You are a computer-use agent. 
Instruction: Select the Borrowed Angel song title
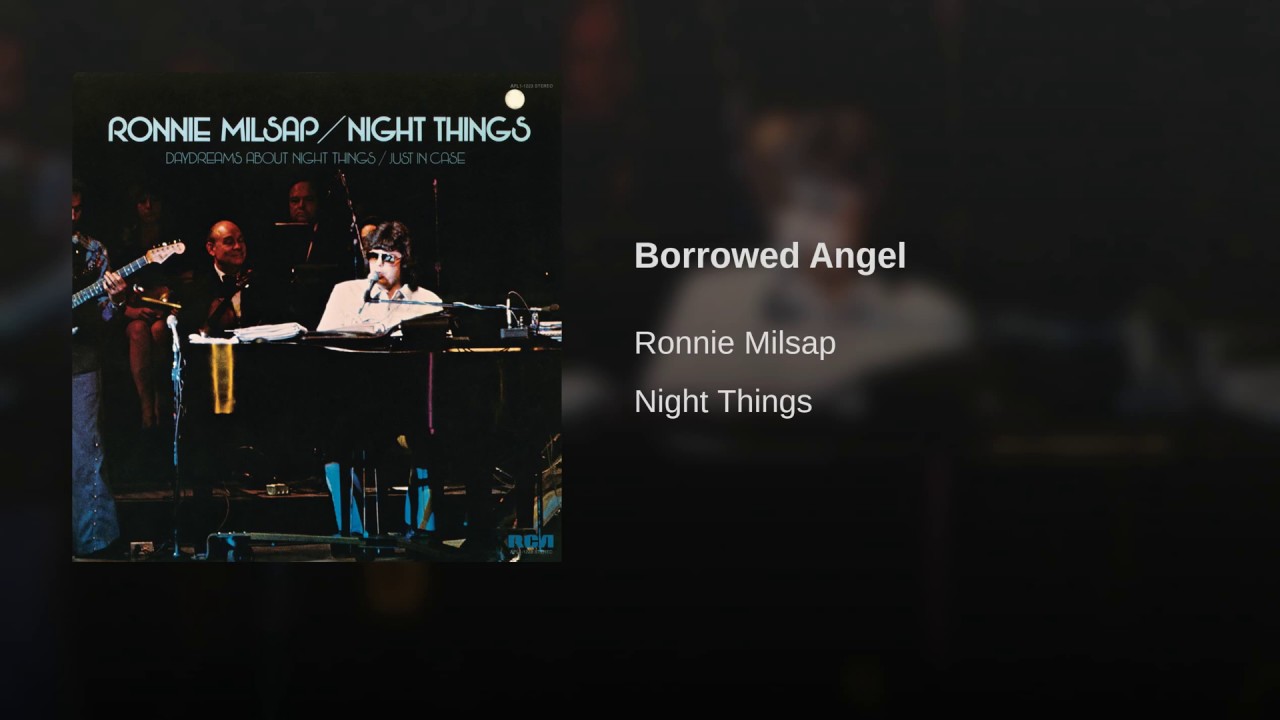coord(770,256)
